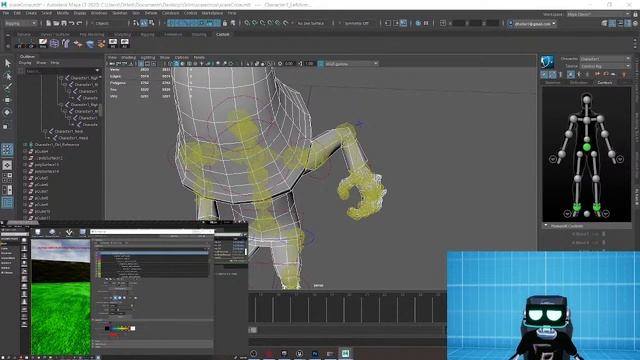Open the Windows menu in main menu bar
The image size is (640, 360).
99,13
